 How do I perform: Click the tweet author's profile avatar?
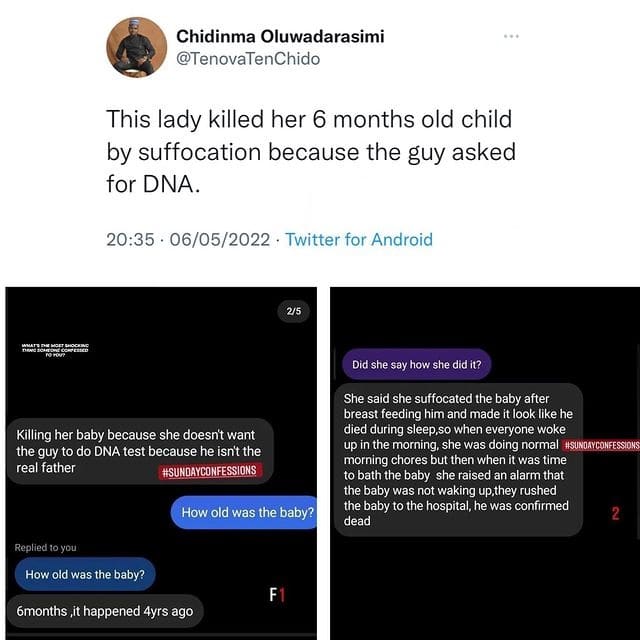click(136, 47)
